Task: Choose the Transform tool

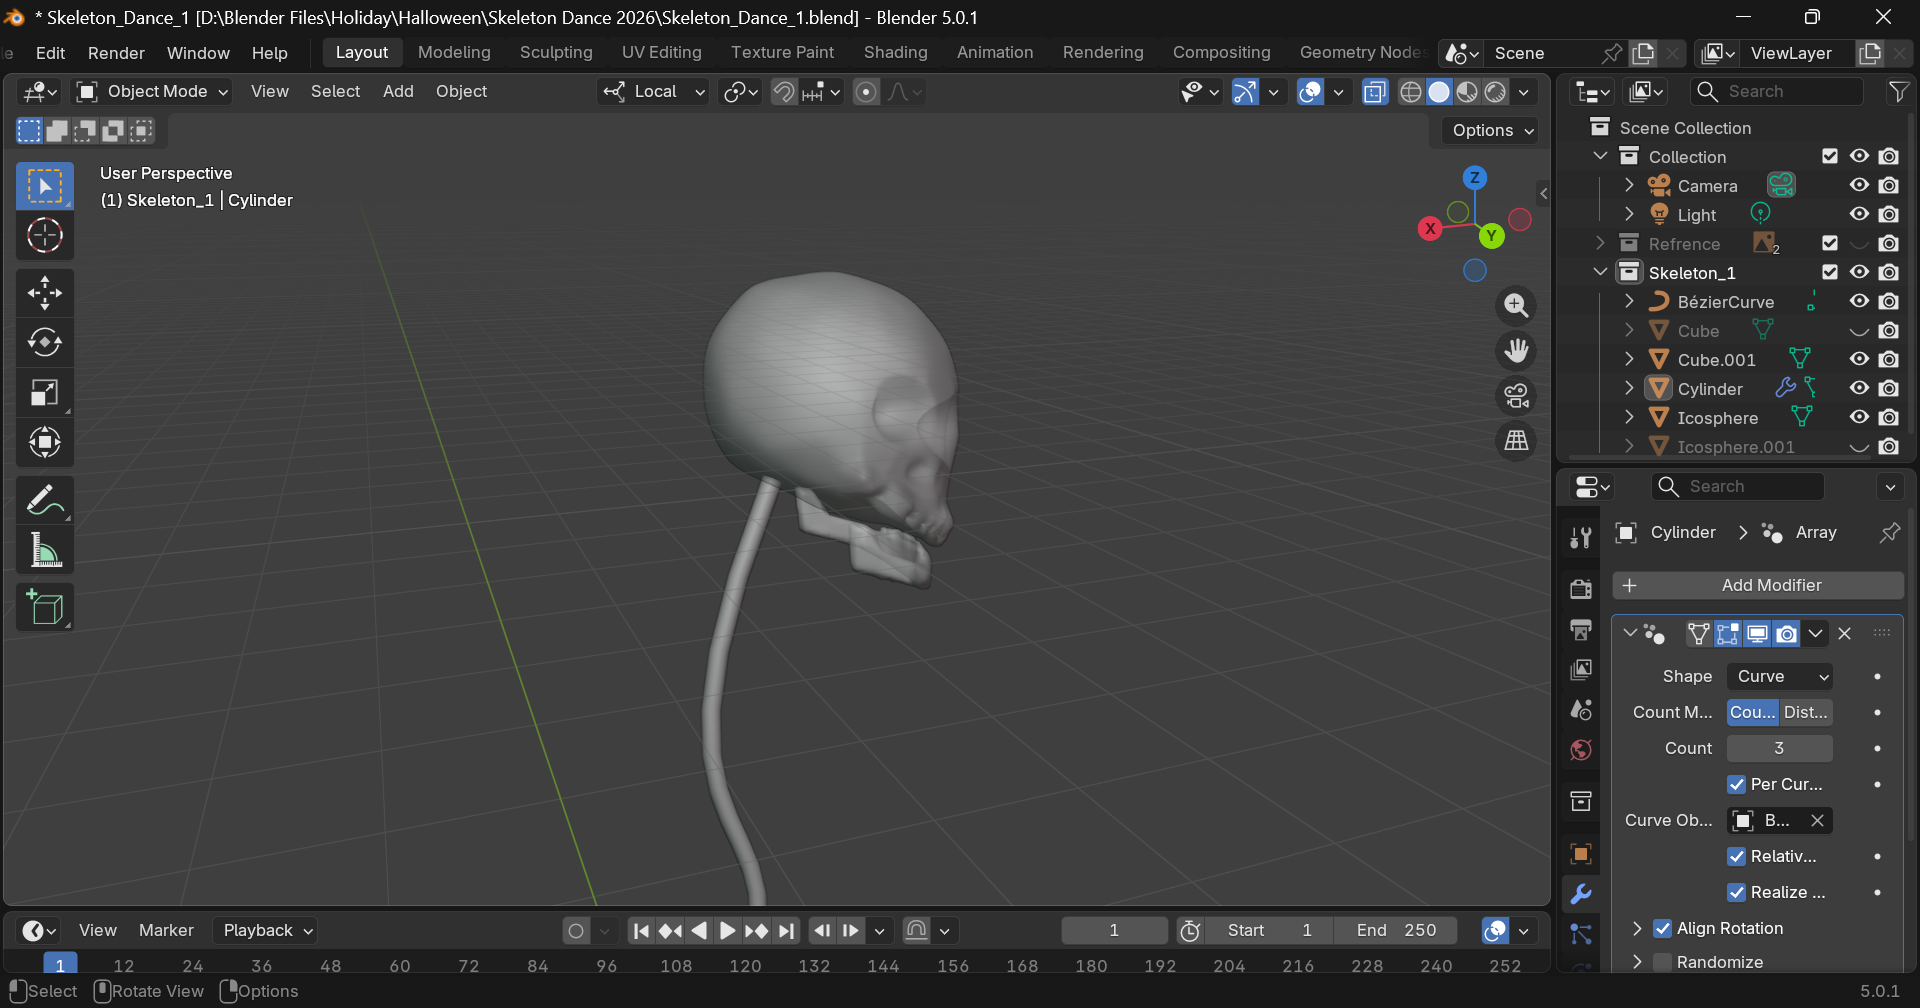Action: 45,442
